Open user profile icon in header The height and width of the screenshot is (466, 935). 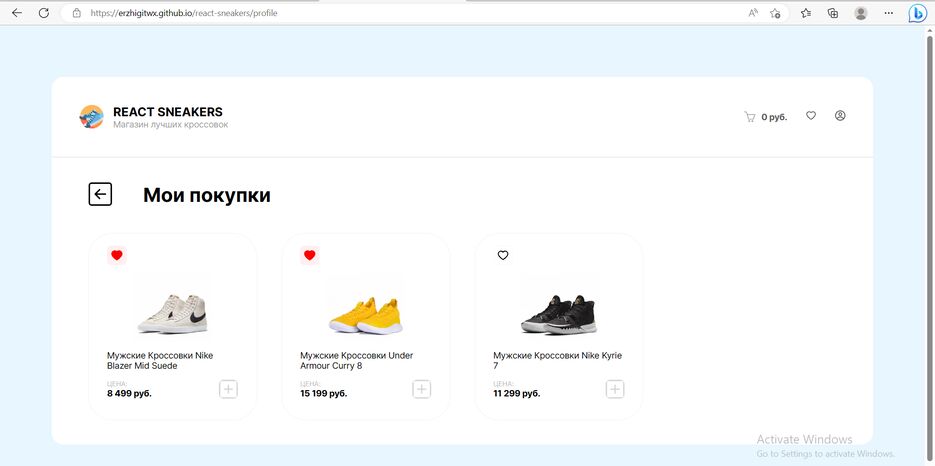840,116
